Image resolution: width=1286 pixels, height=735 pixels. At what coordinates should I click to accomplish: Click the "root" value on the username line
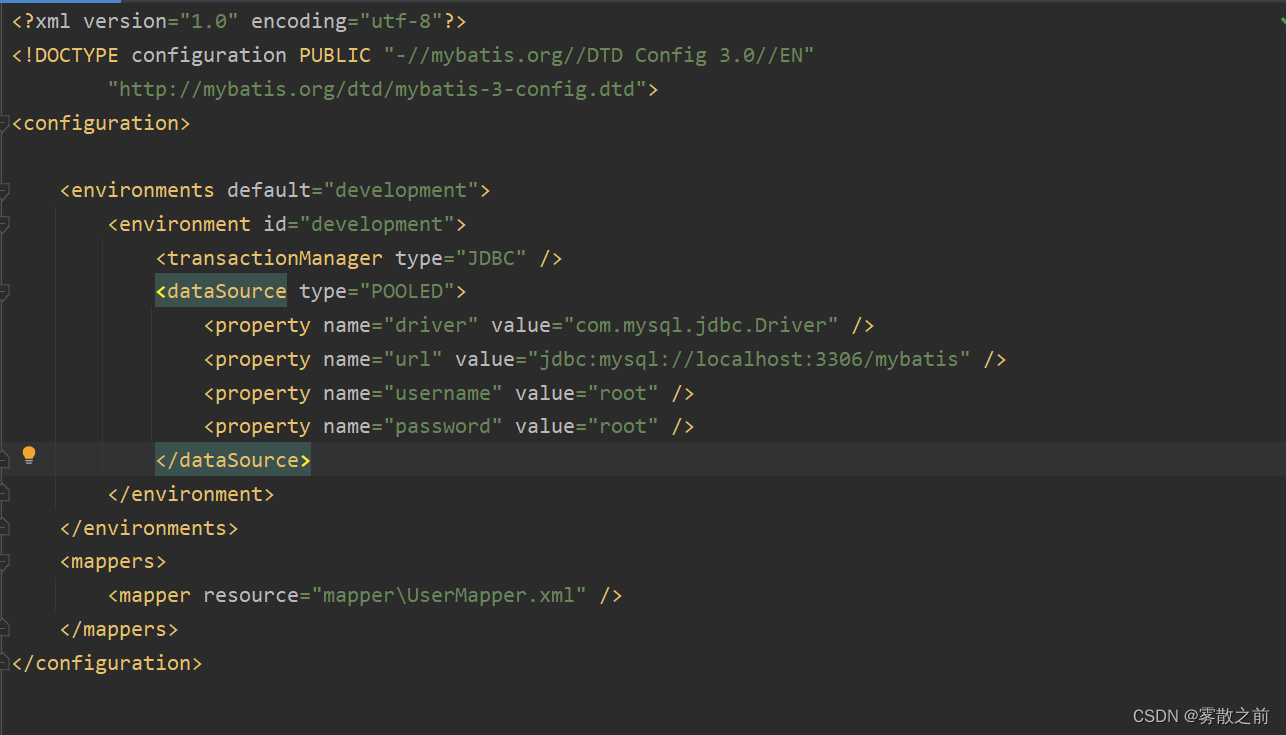pyautogui.click(x=623, y=393)
